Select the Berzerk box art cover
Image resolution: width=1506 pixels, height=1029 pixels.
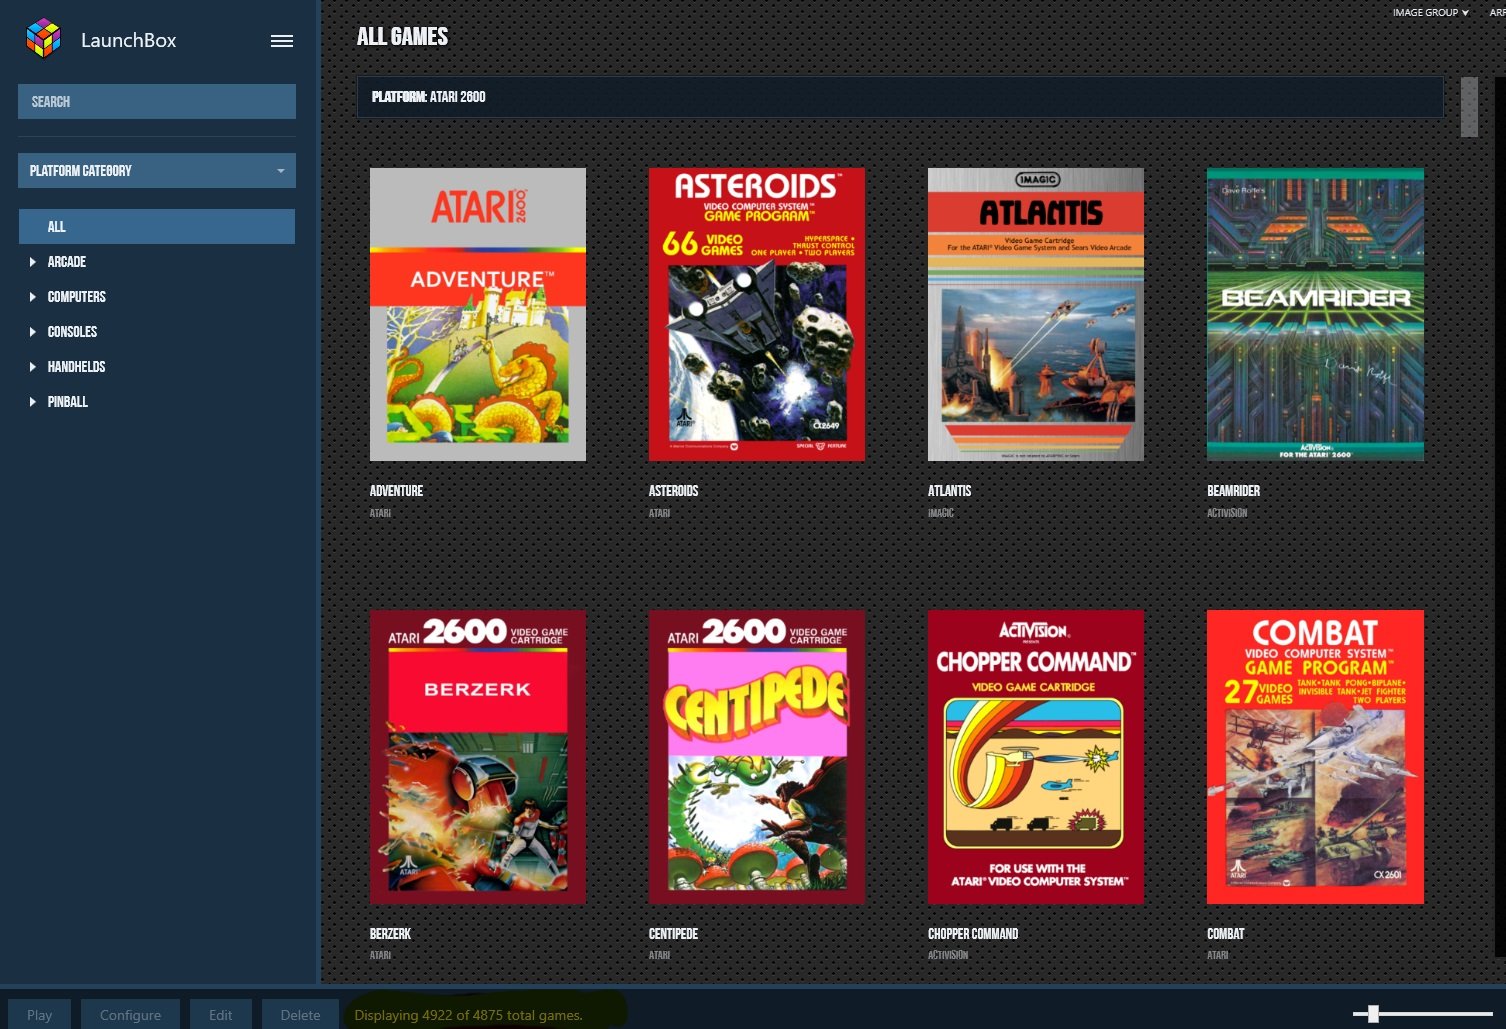point(478,757)
